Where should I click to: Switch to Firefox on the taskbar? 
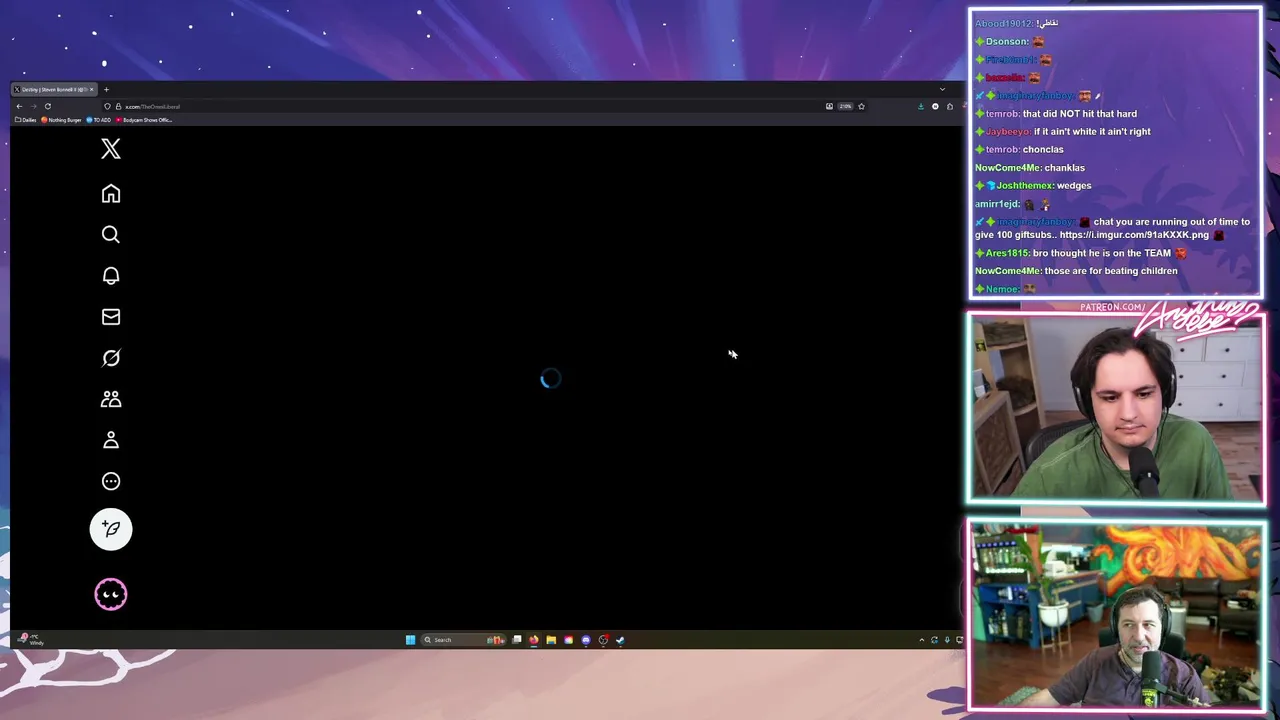pos(534,640)
